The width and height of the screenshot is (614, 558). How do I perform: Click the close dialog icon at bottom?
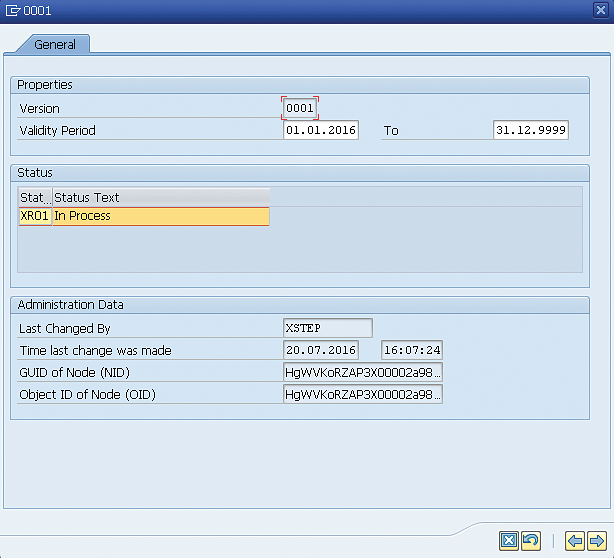click(x=509, y=541)
